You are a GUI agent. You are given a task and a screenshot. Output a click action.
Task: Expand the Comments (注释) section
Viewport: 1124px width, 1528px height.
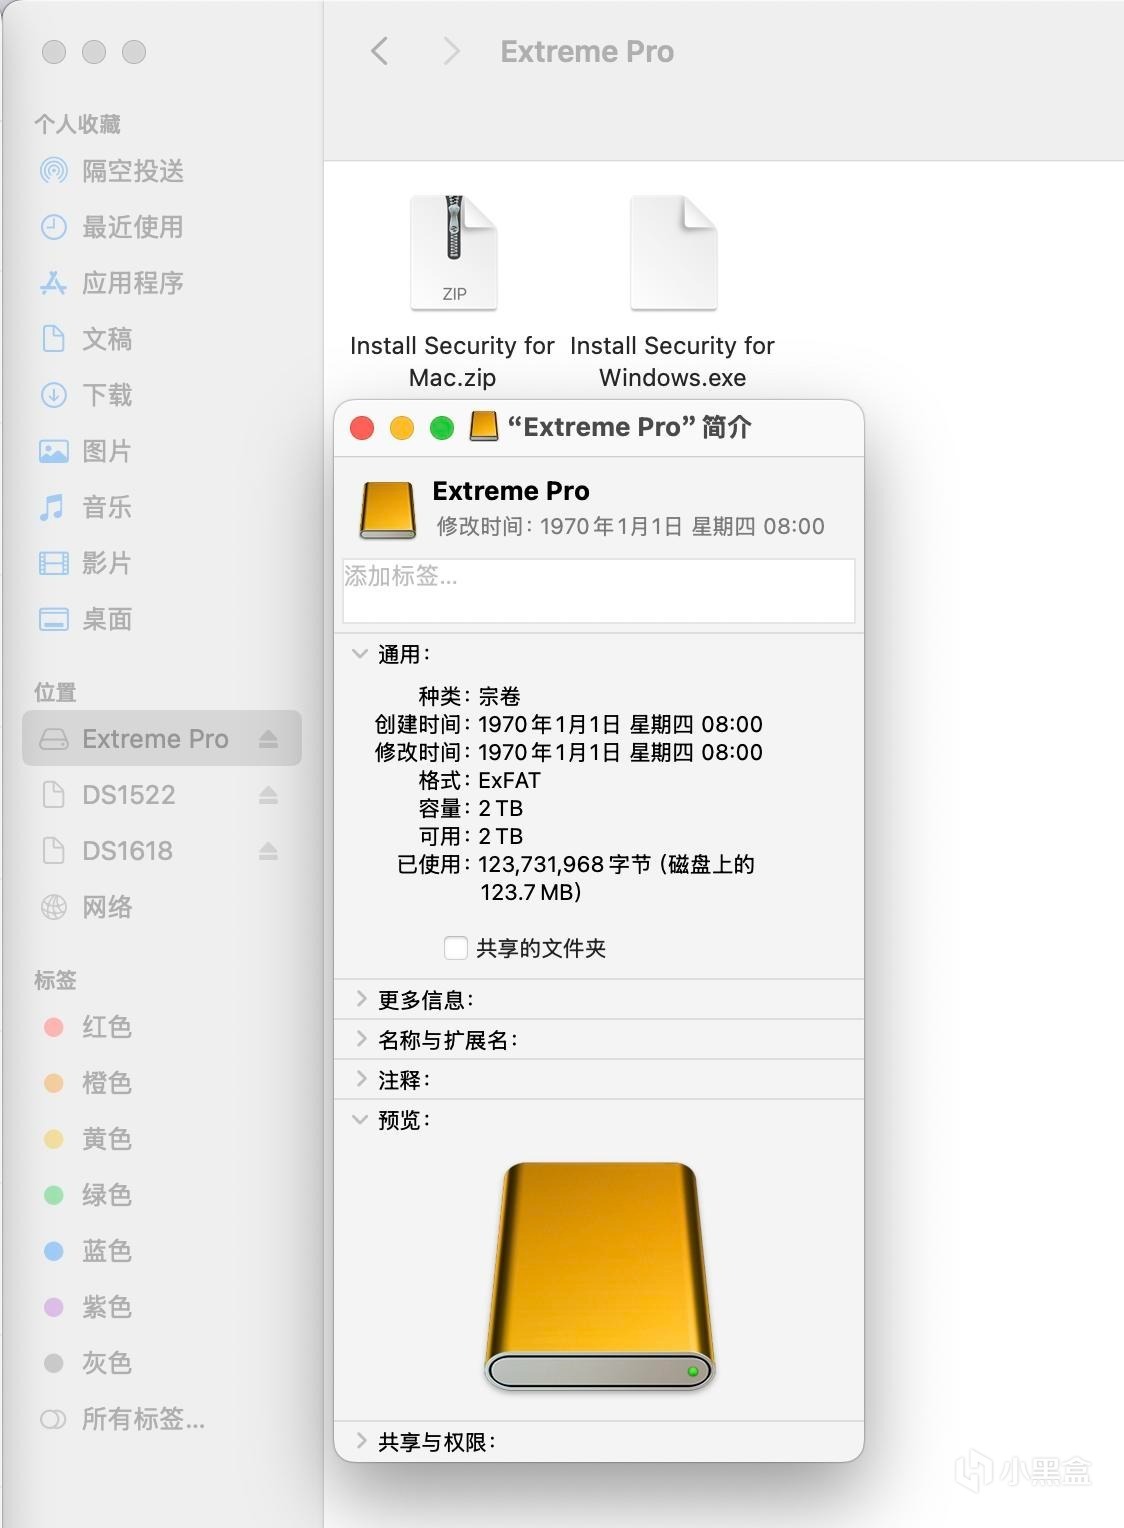(x=360, y=1079)
